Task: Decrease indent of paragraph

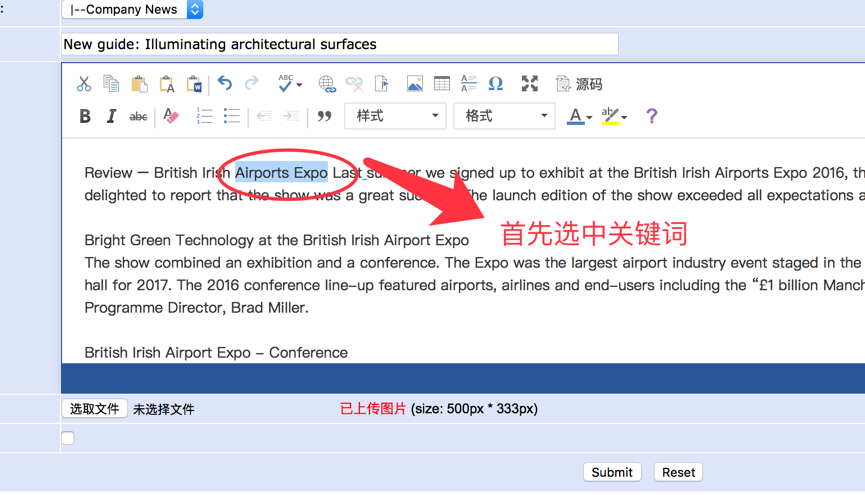Action: click(264, 116)
